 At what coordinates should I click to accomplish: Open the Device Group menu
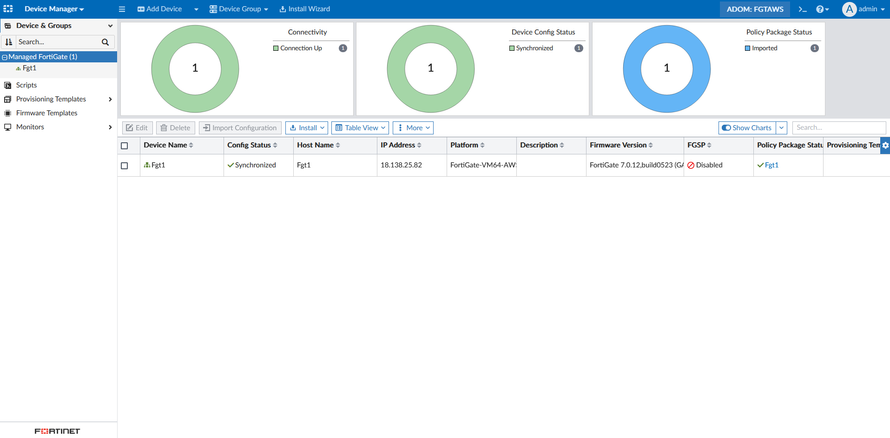pos(240,9)
